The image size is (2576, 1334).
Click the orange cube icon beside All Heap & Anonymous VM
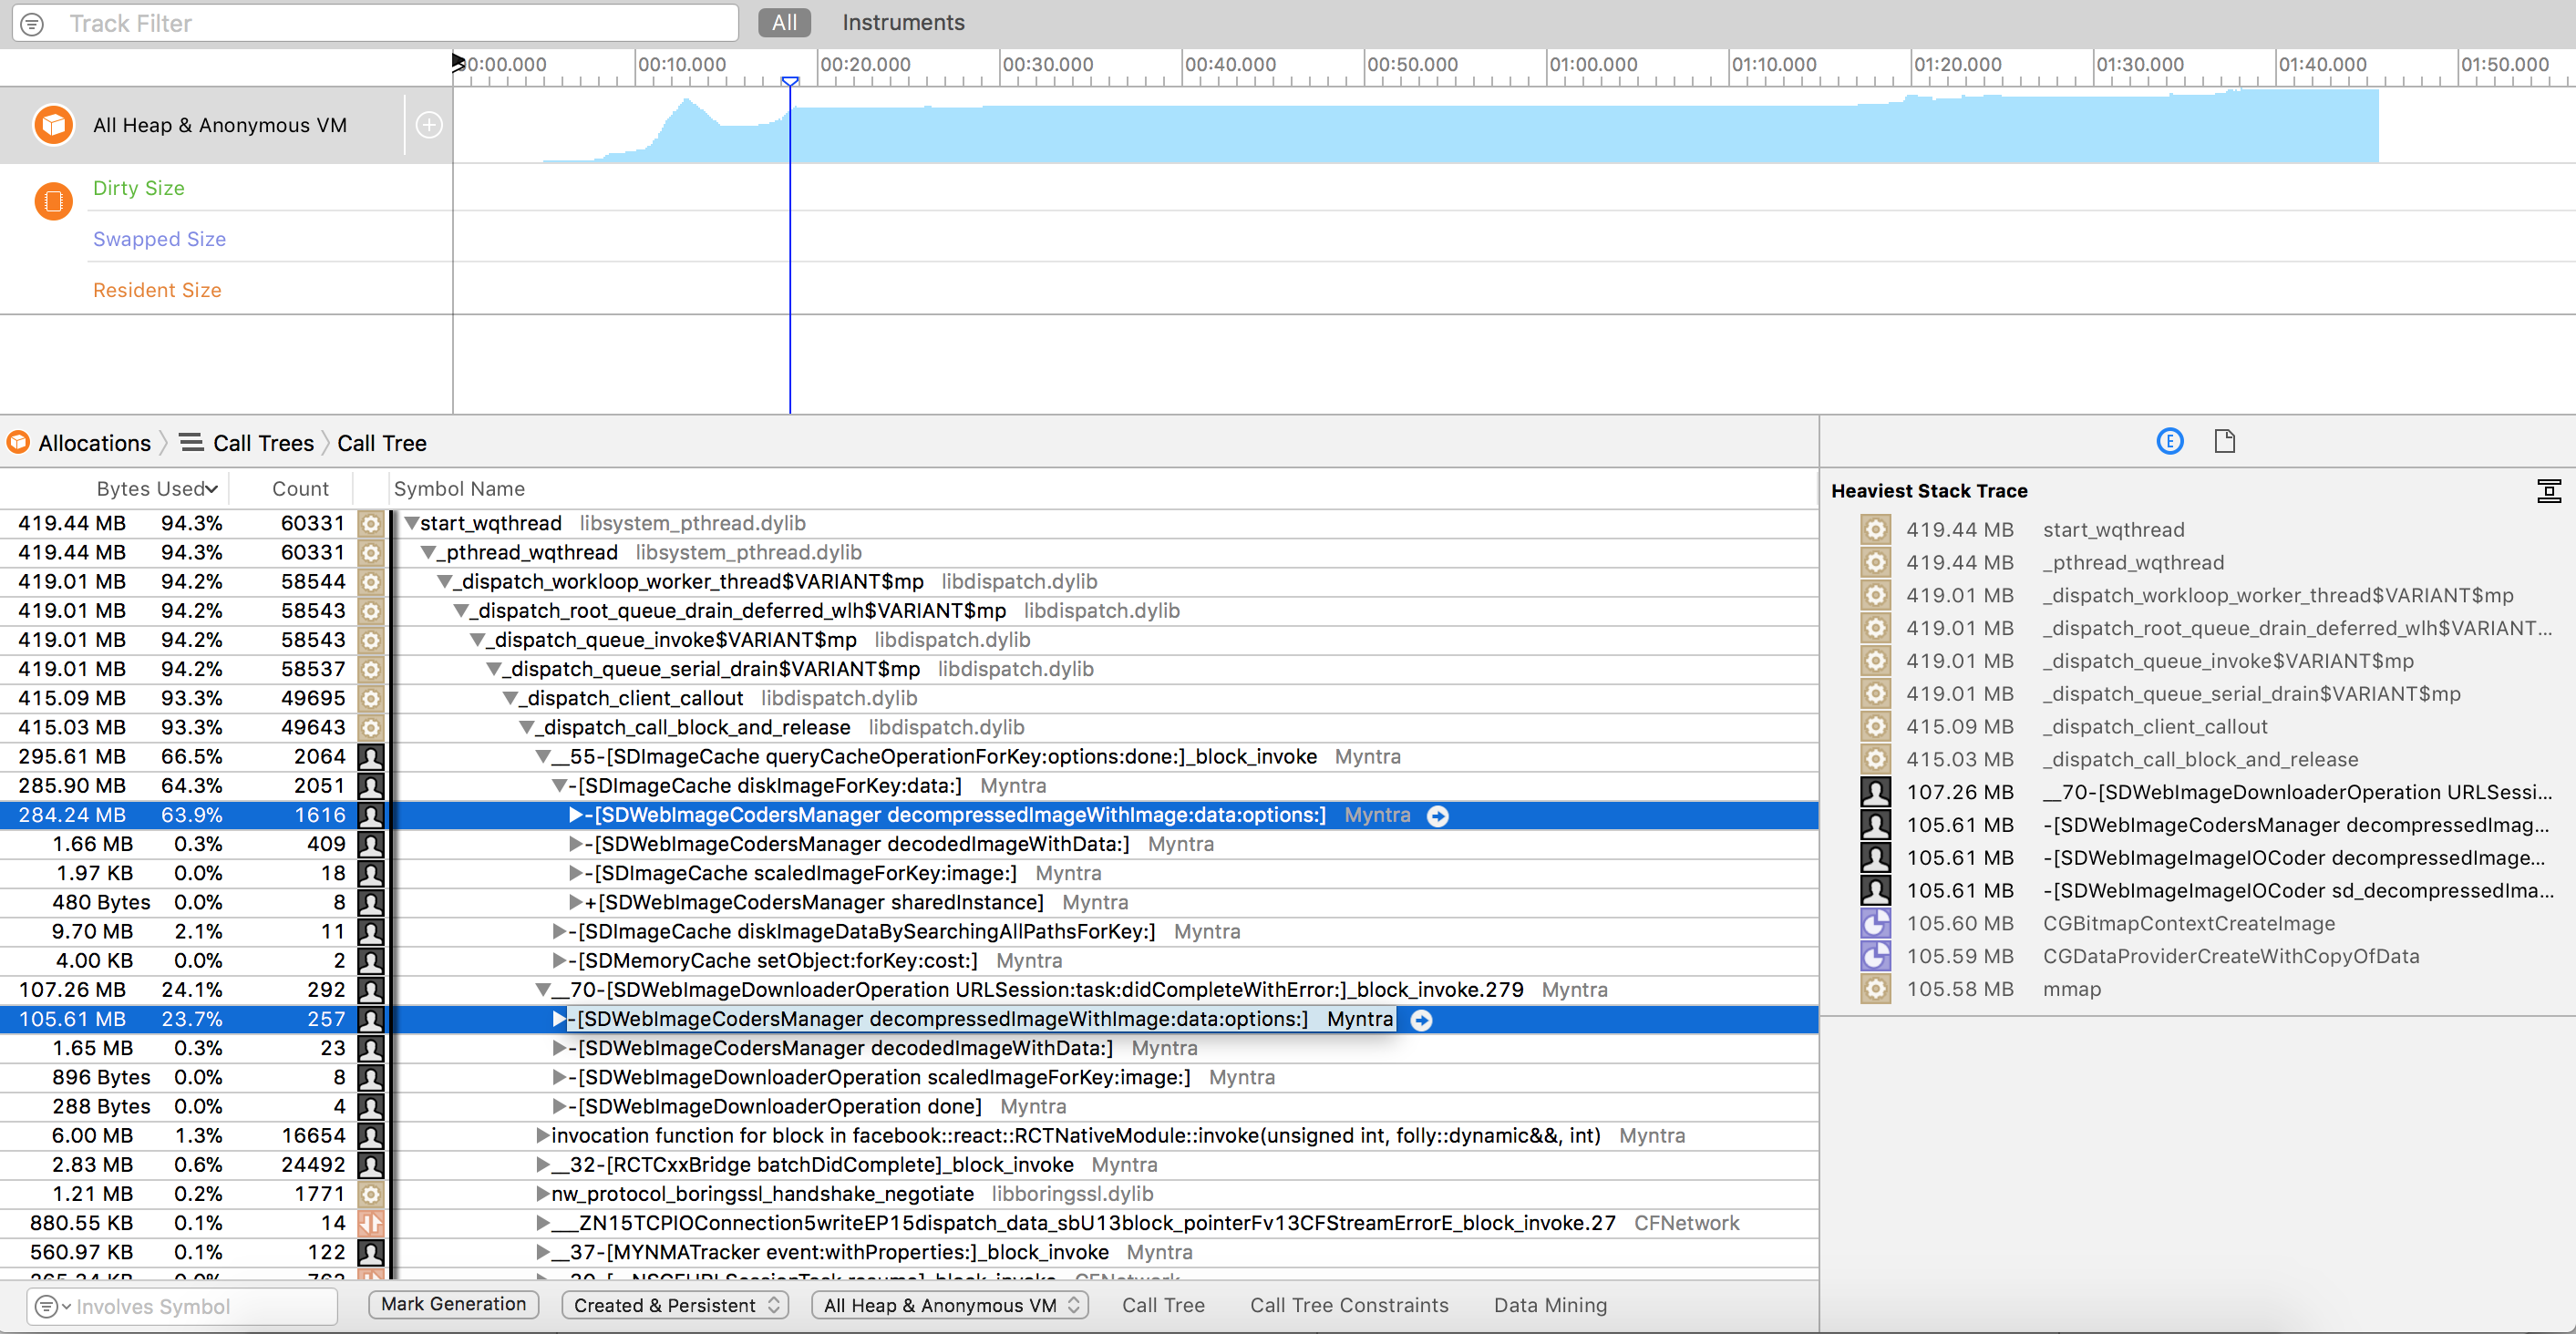click(x=52, y=124)
